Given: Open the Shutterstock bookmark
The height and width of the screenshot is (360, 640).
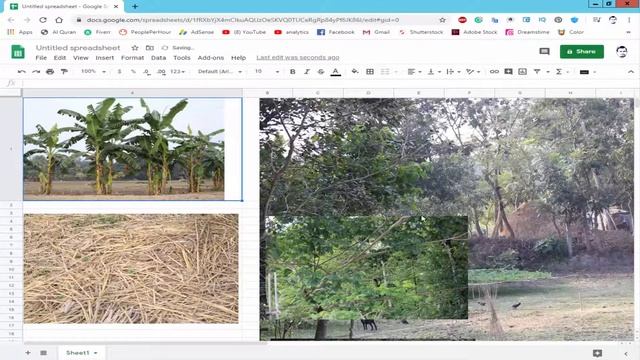Looking at the screenshot, I should click(x=421, y=32).
